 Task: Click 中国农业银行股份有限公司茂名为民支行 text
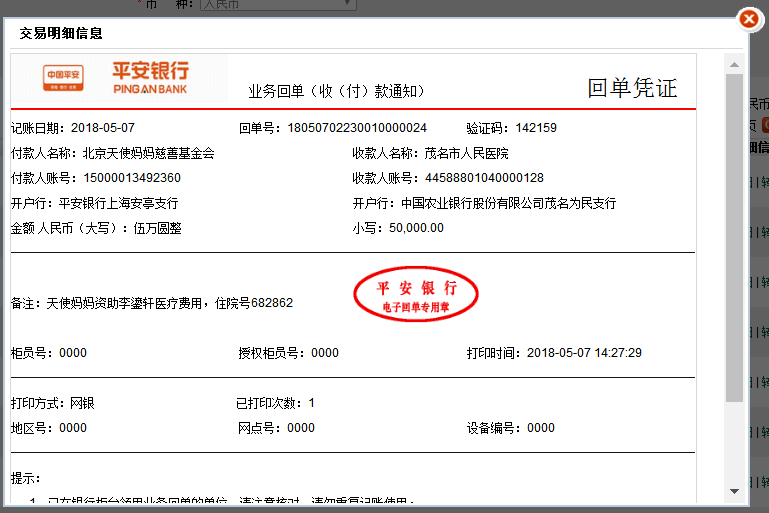[509, 203]
